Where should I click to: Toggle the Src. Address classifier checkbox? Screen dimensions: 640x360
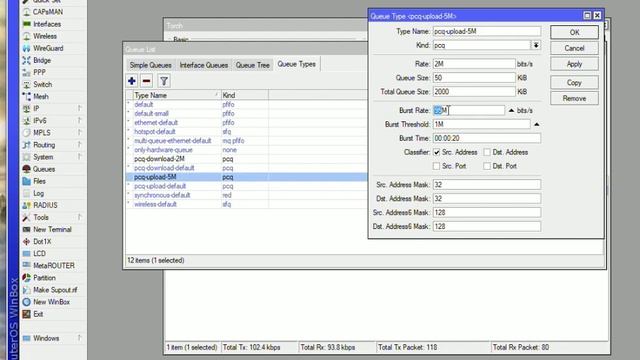[436, 152]
